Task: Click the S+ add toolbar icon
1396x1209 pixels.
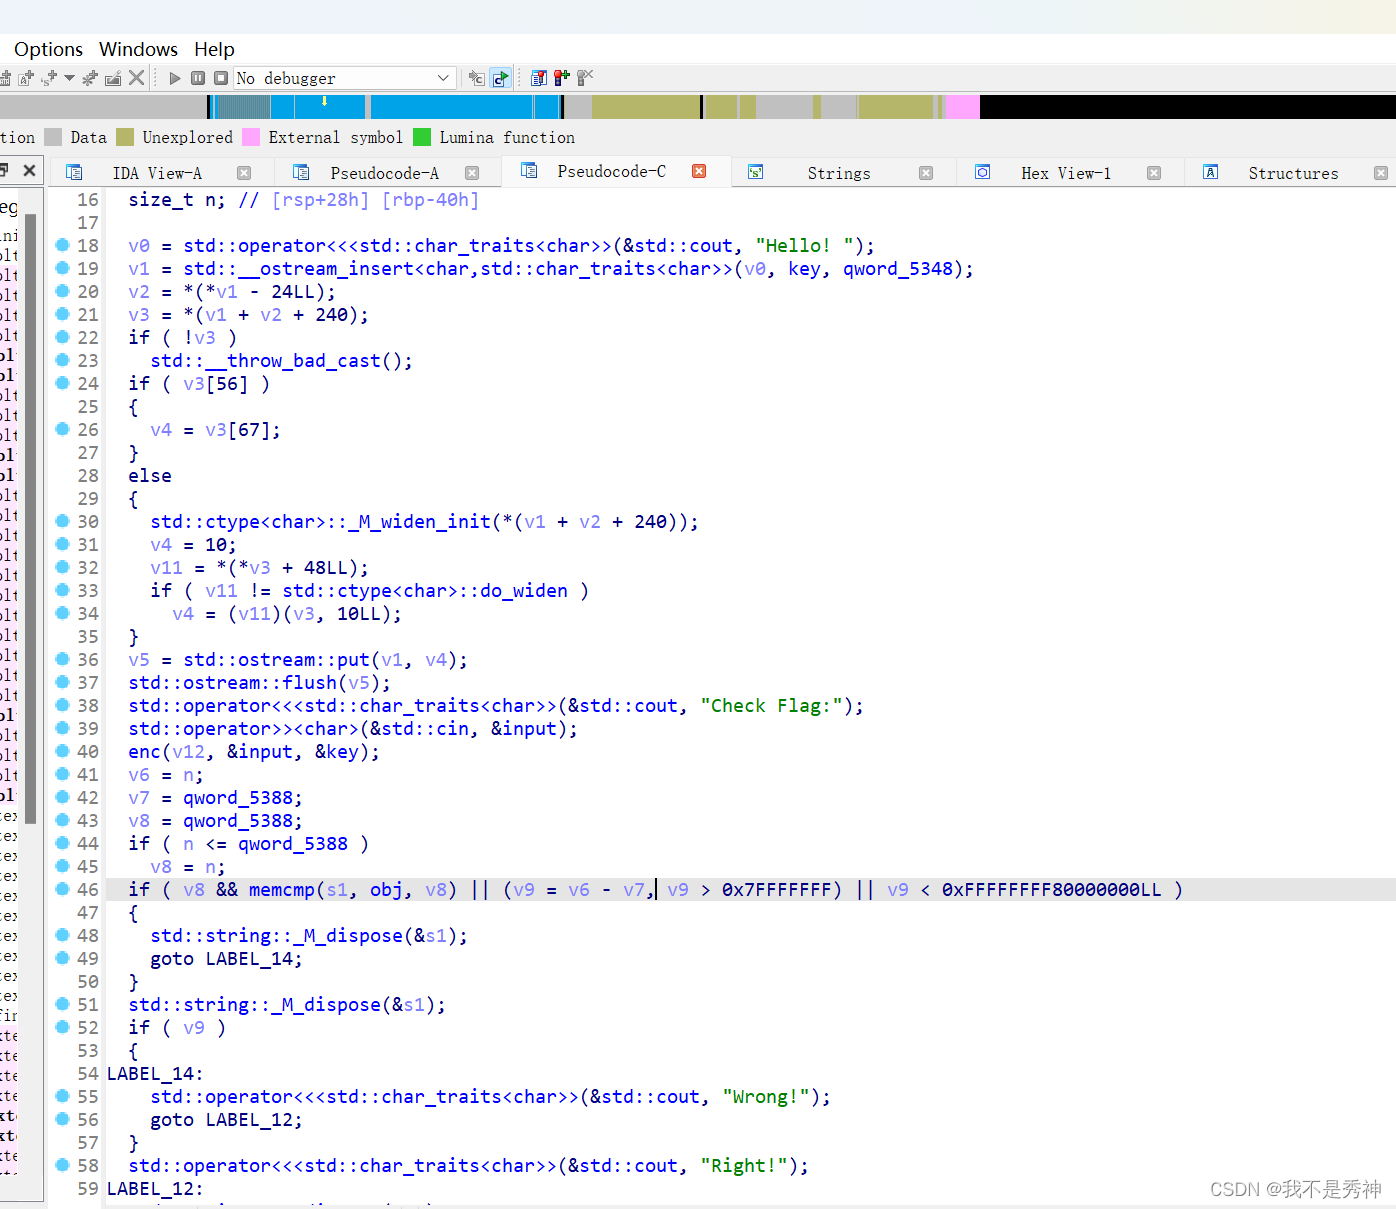Action: point(49,77)
